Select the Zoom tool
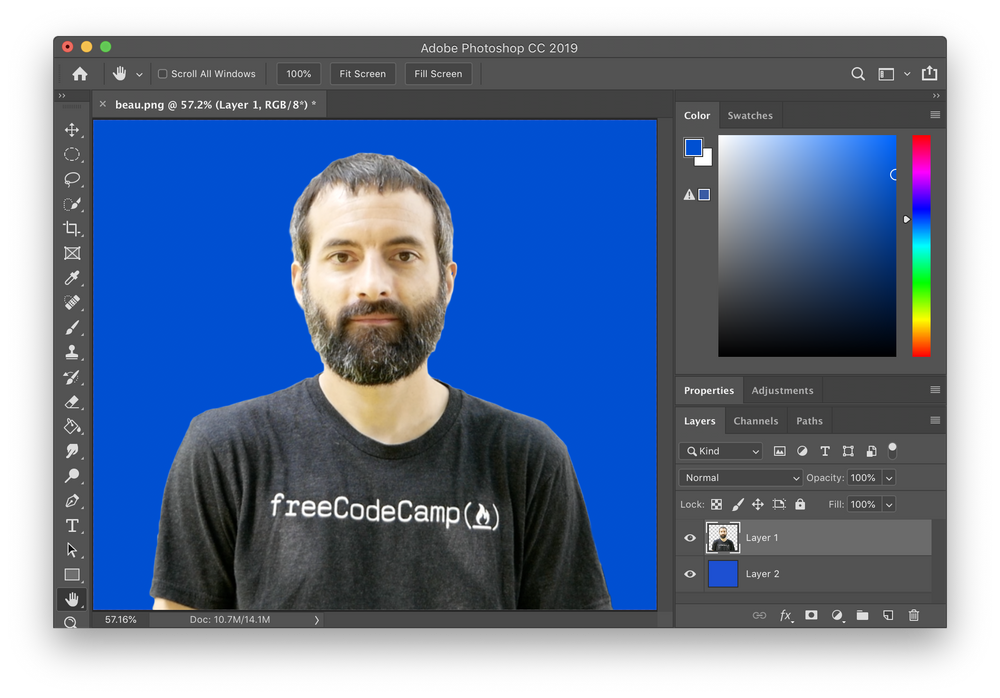This screenshot has width=1000, height=698. [72, 623]
